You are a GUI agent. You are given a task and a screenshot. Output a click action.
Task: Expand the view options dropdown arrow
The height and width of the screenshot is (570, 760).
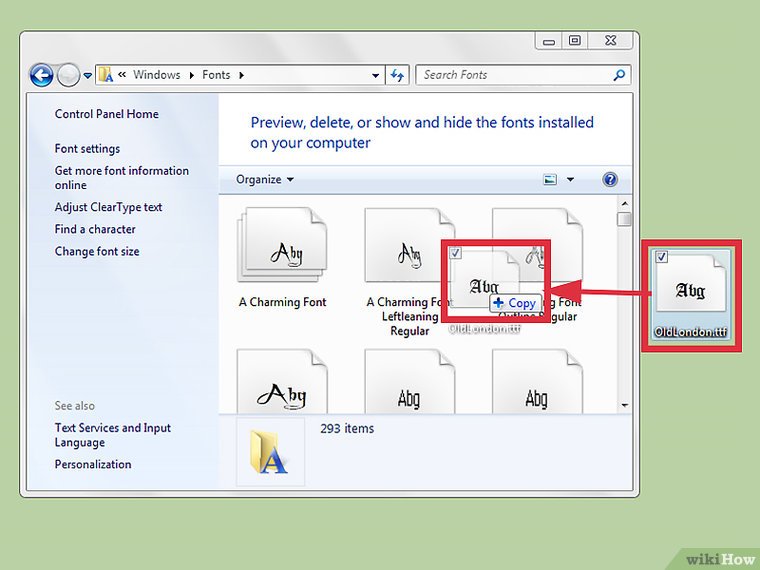(x=571, y=180)
